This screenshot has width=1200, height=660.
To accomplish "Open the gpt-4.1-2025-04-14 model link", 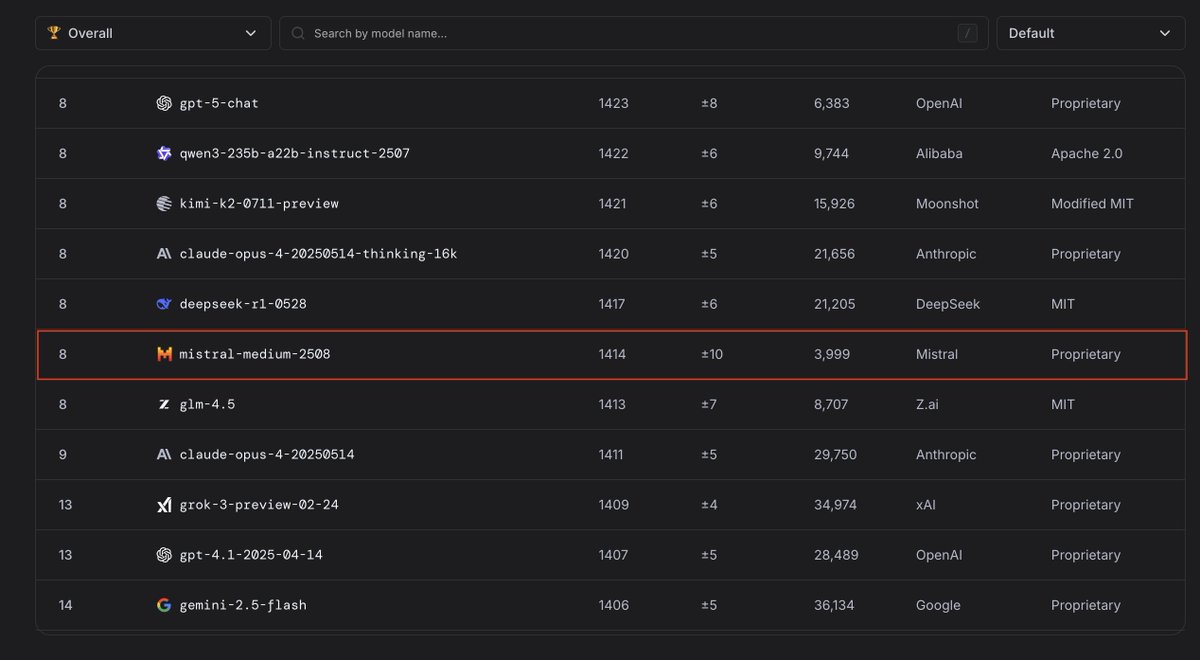I will [x=251, y=555].
